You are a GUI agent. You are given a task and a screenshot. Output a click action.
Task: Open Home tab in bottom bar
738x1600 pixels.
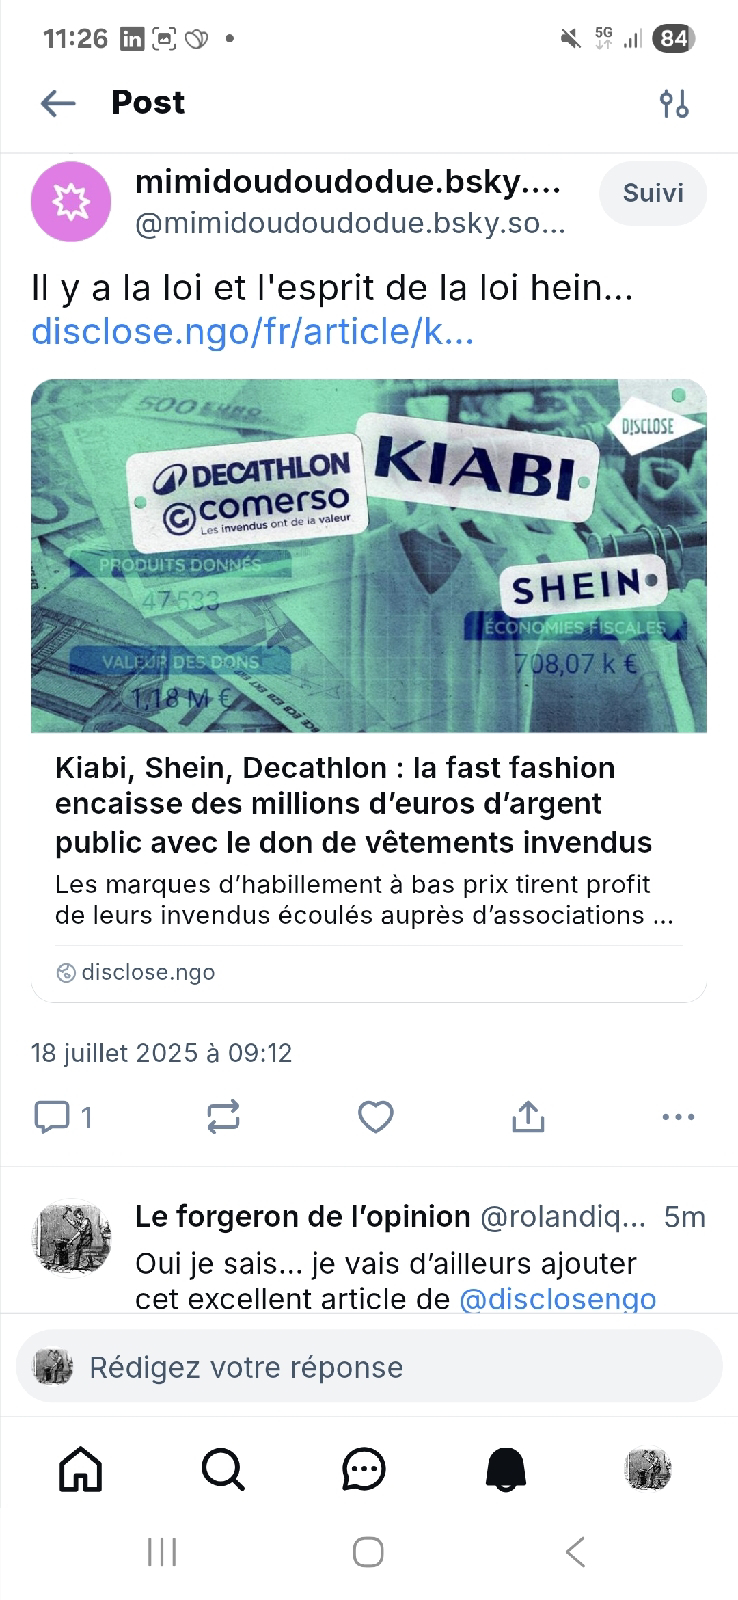point(81,1469)
